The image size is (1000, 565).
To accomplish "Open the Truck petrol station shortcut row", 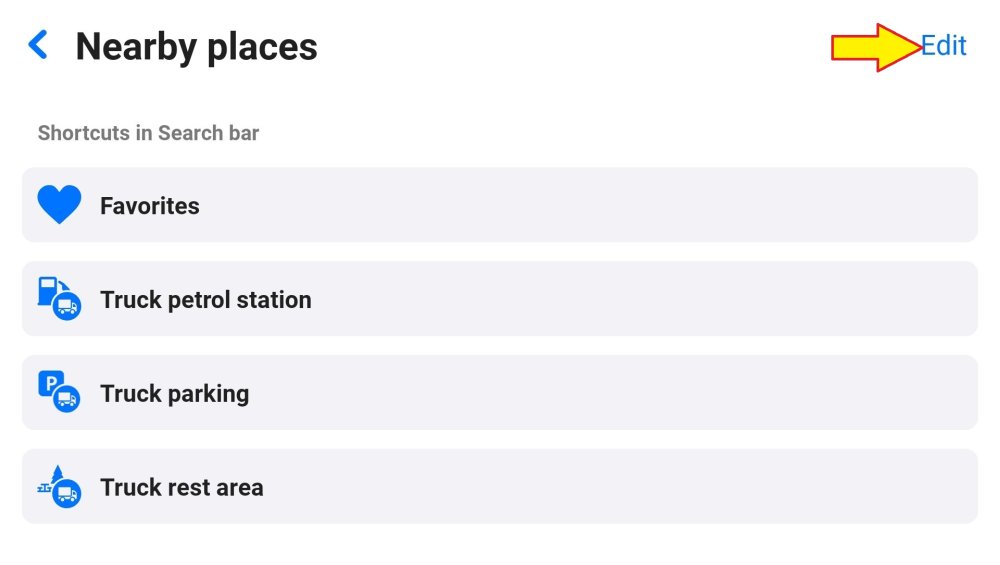I will 500,299.
